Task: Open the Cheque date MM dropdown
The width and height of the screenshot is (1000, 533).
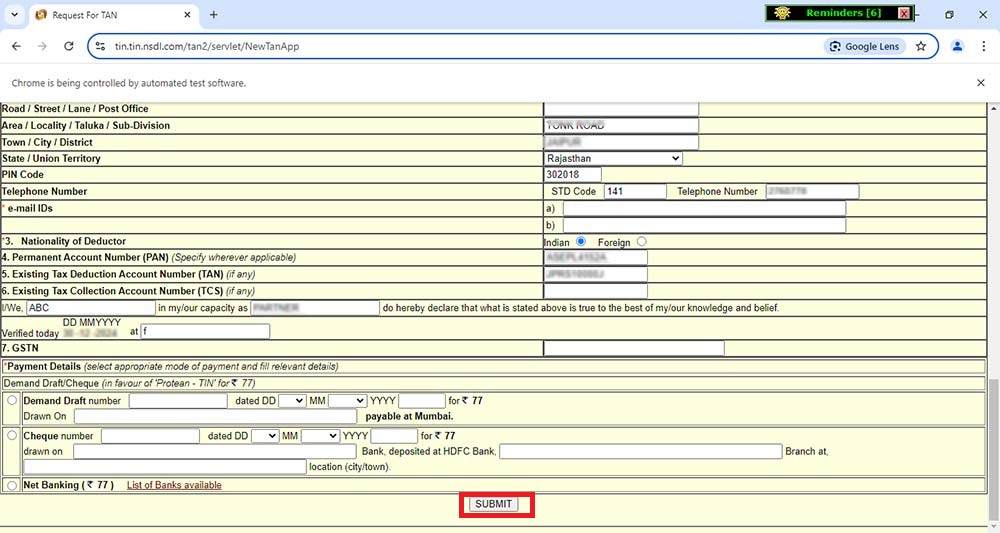Action: [x=320, y=436]
